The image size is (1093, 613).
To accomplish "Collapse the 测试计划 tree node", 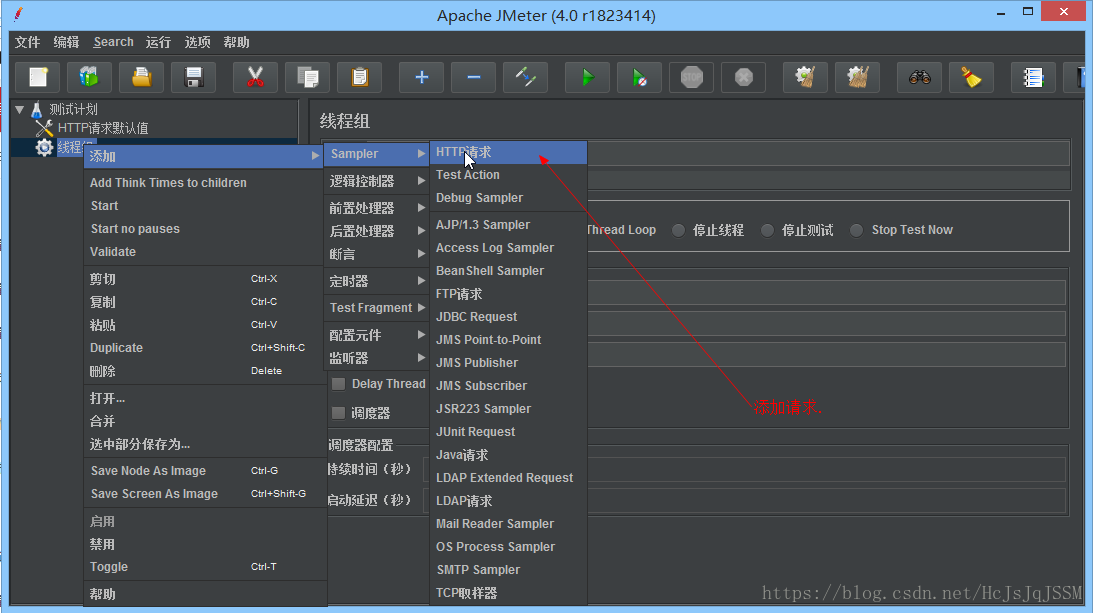I will click(x=20, y=109).
